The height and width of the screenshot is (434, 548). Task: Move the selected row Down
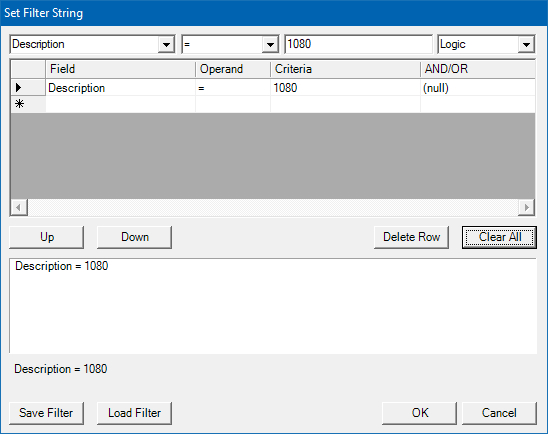[135, 237]
